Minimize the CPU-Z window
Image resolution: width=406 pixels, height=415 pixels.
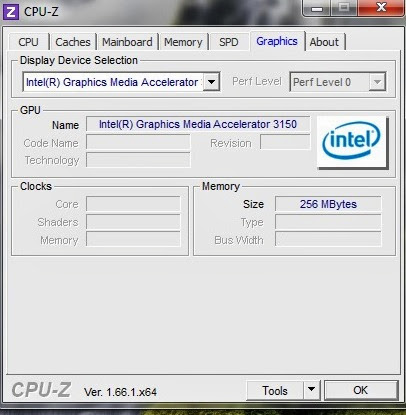click(317, 8)
